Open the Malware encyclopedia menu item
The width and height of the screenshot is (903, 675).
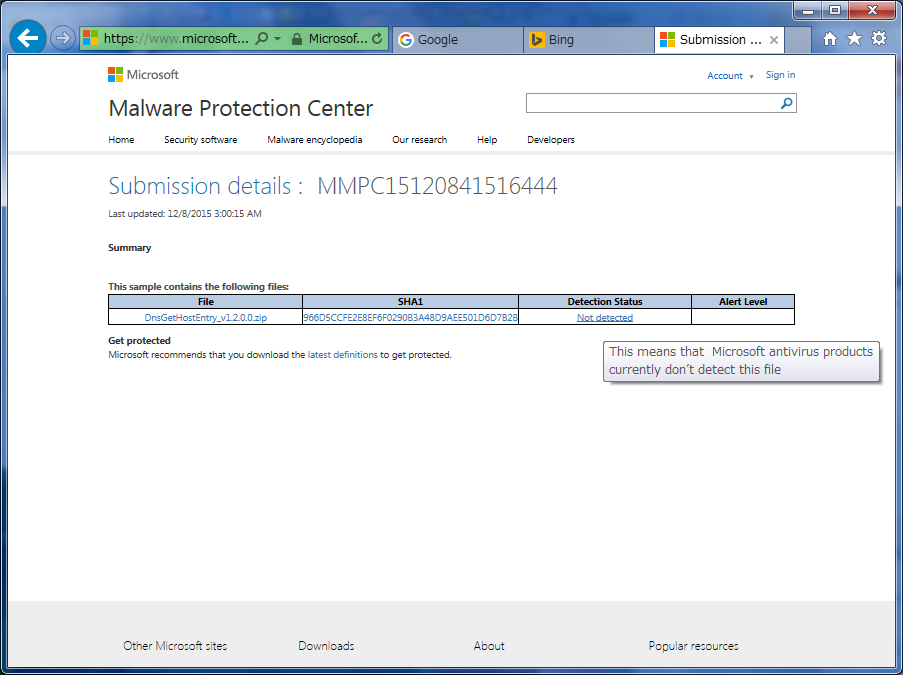(x=314, y=139)
